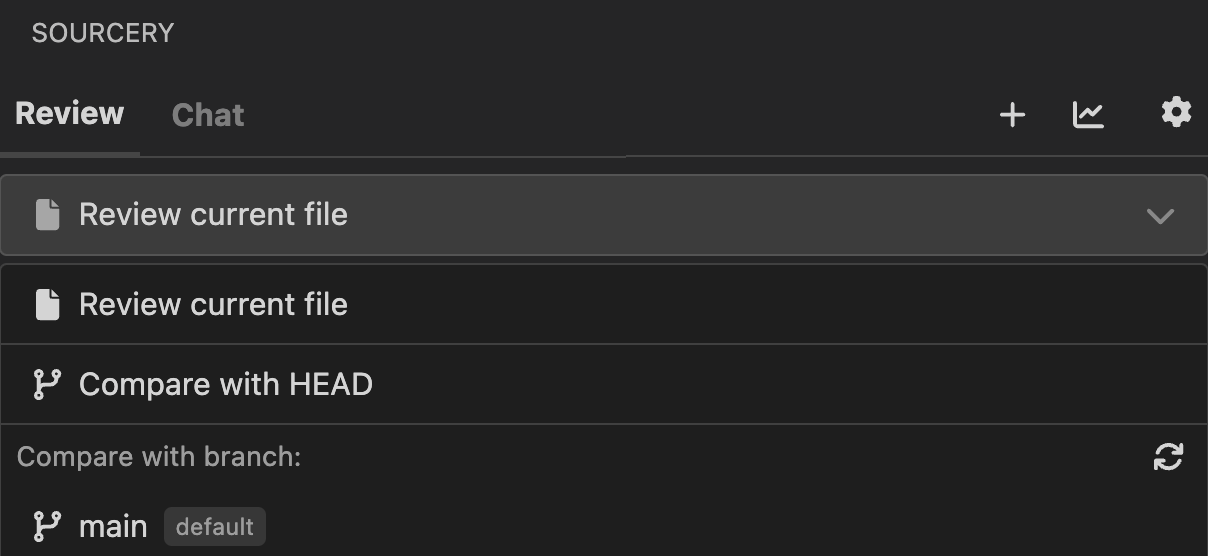This screenshot has width=1208, height=556.
Task: Click the default badge on main branch
Action: [x=215, y=527]
